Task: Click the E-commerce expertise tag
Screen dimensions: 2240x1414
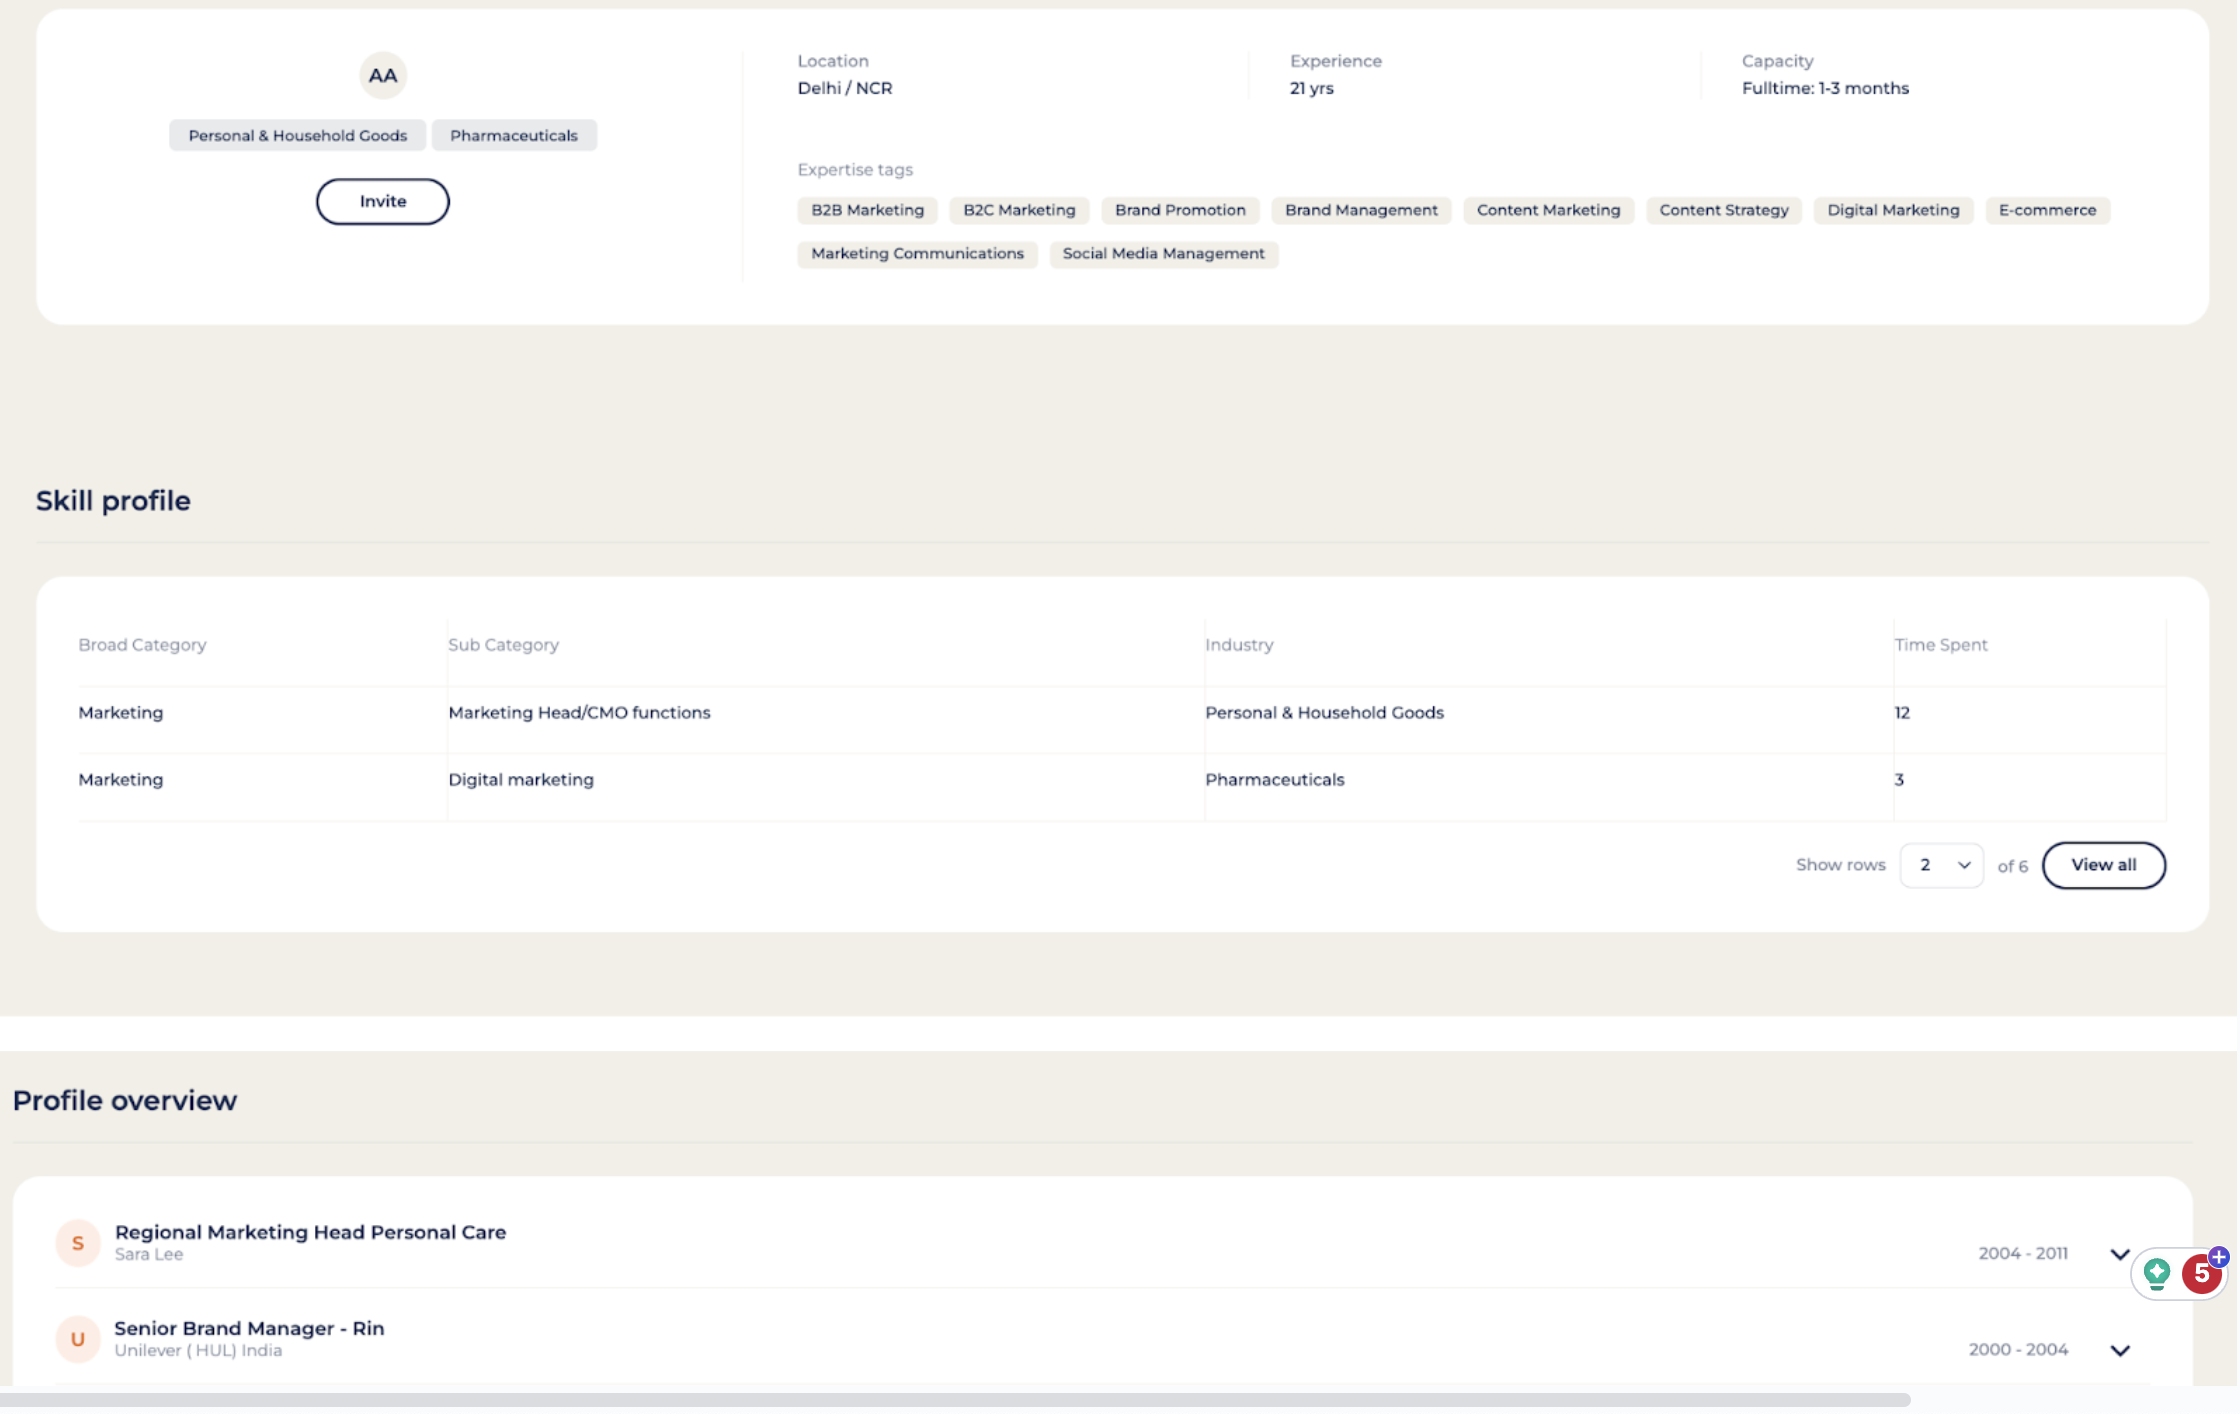Action: pyautogui.click(x=2048, y=209)
